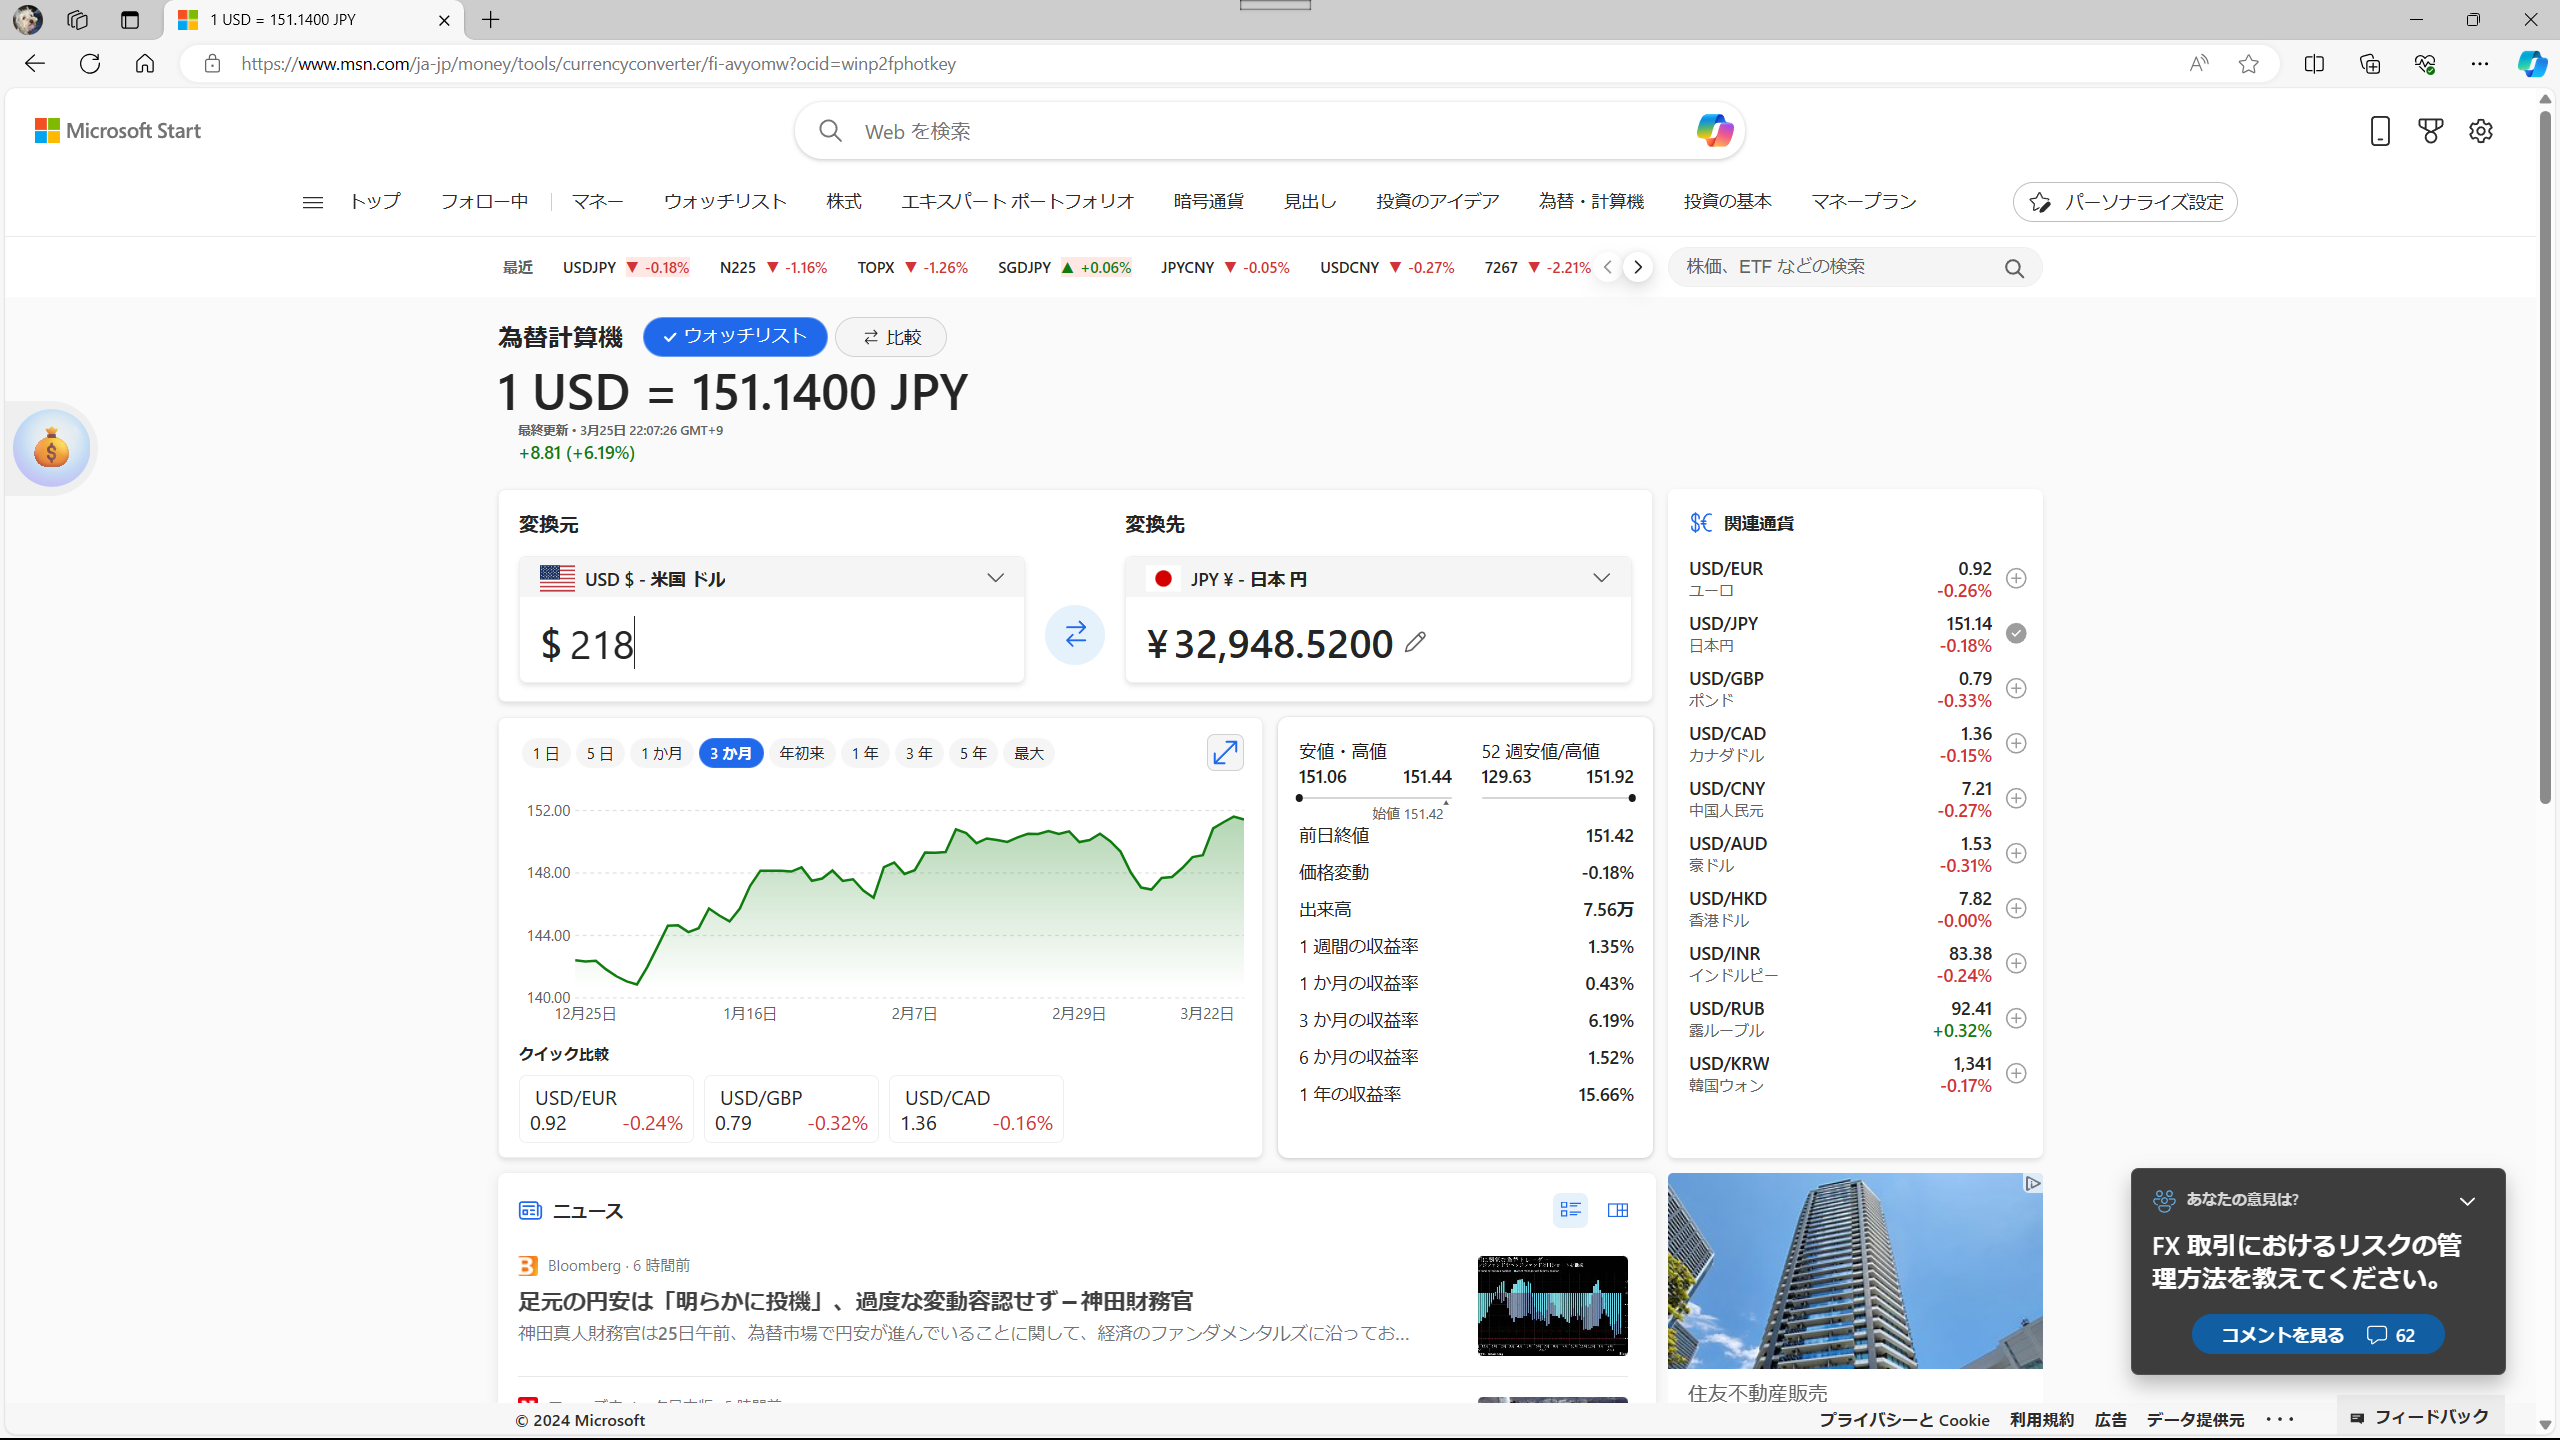Switch news to list view layout
The width and height of the screenshot is (2560, 1440).
[x=1570, y=1210]
